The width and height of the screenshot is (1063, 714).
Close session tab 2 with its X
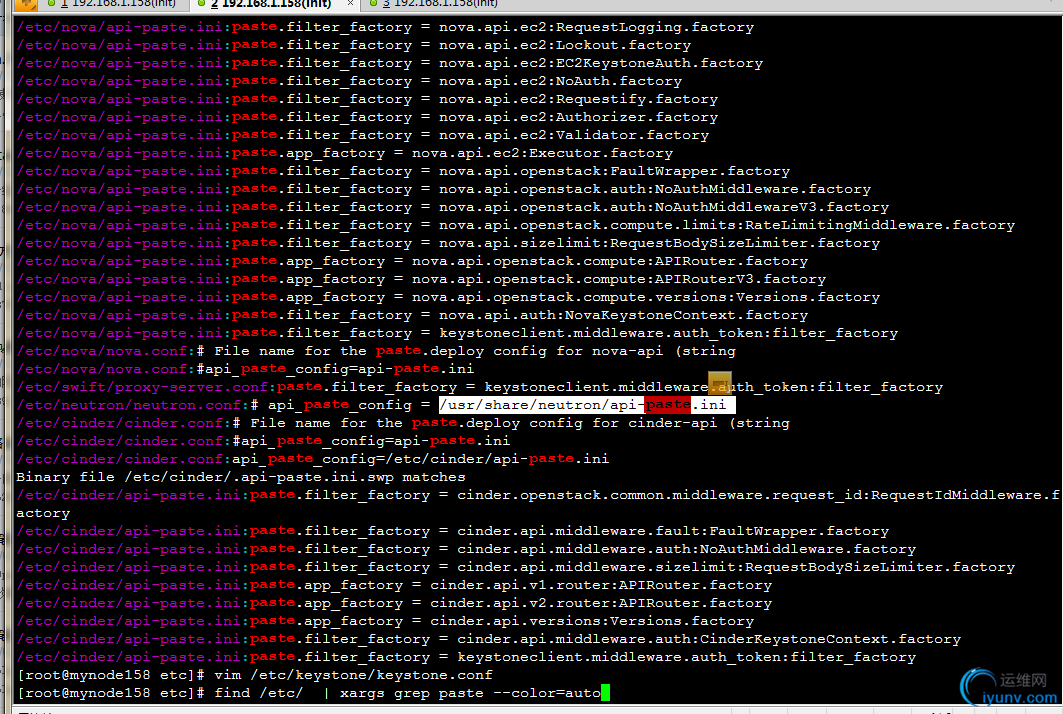click(350, 4)
